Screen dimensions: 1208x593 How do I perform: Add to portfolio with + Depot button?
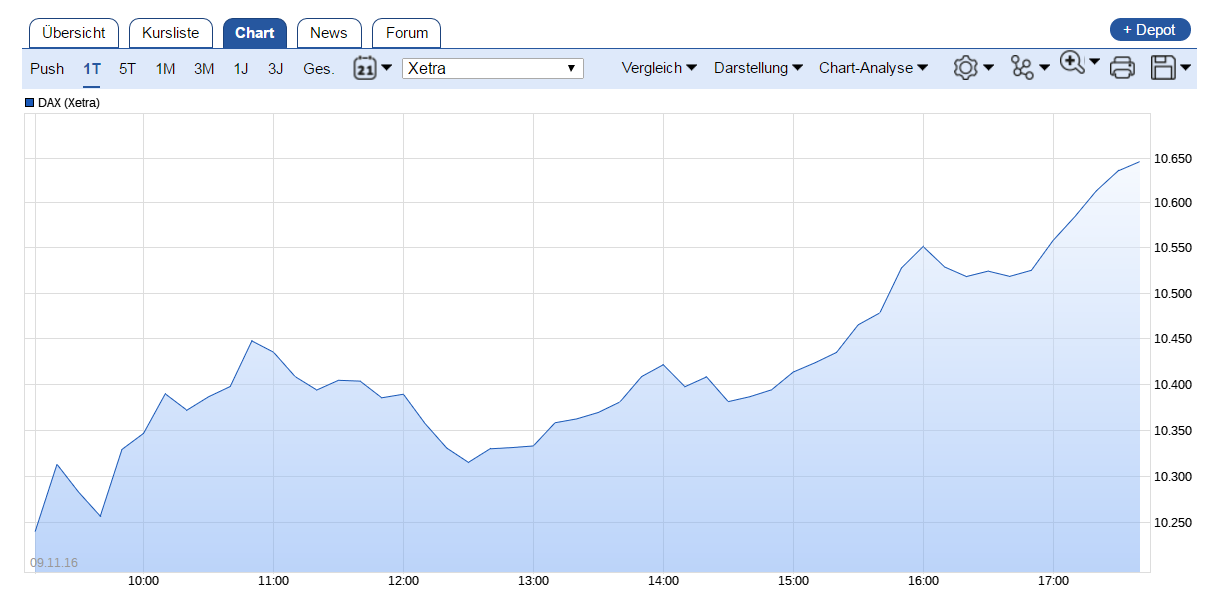click(1150, 30)
